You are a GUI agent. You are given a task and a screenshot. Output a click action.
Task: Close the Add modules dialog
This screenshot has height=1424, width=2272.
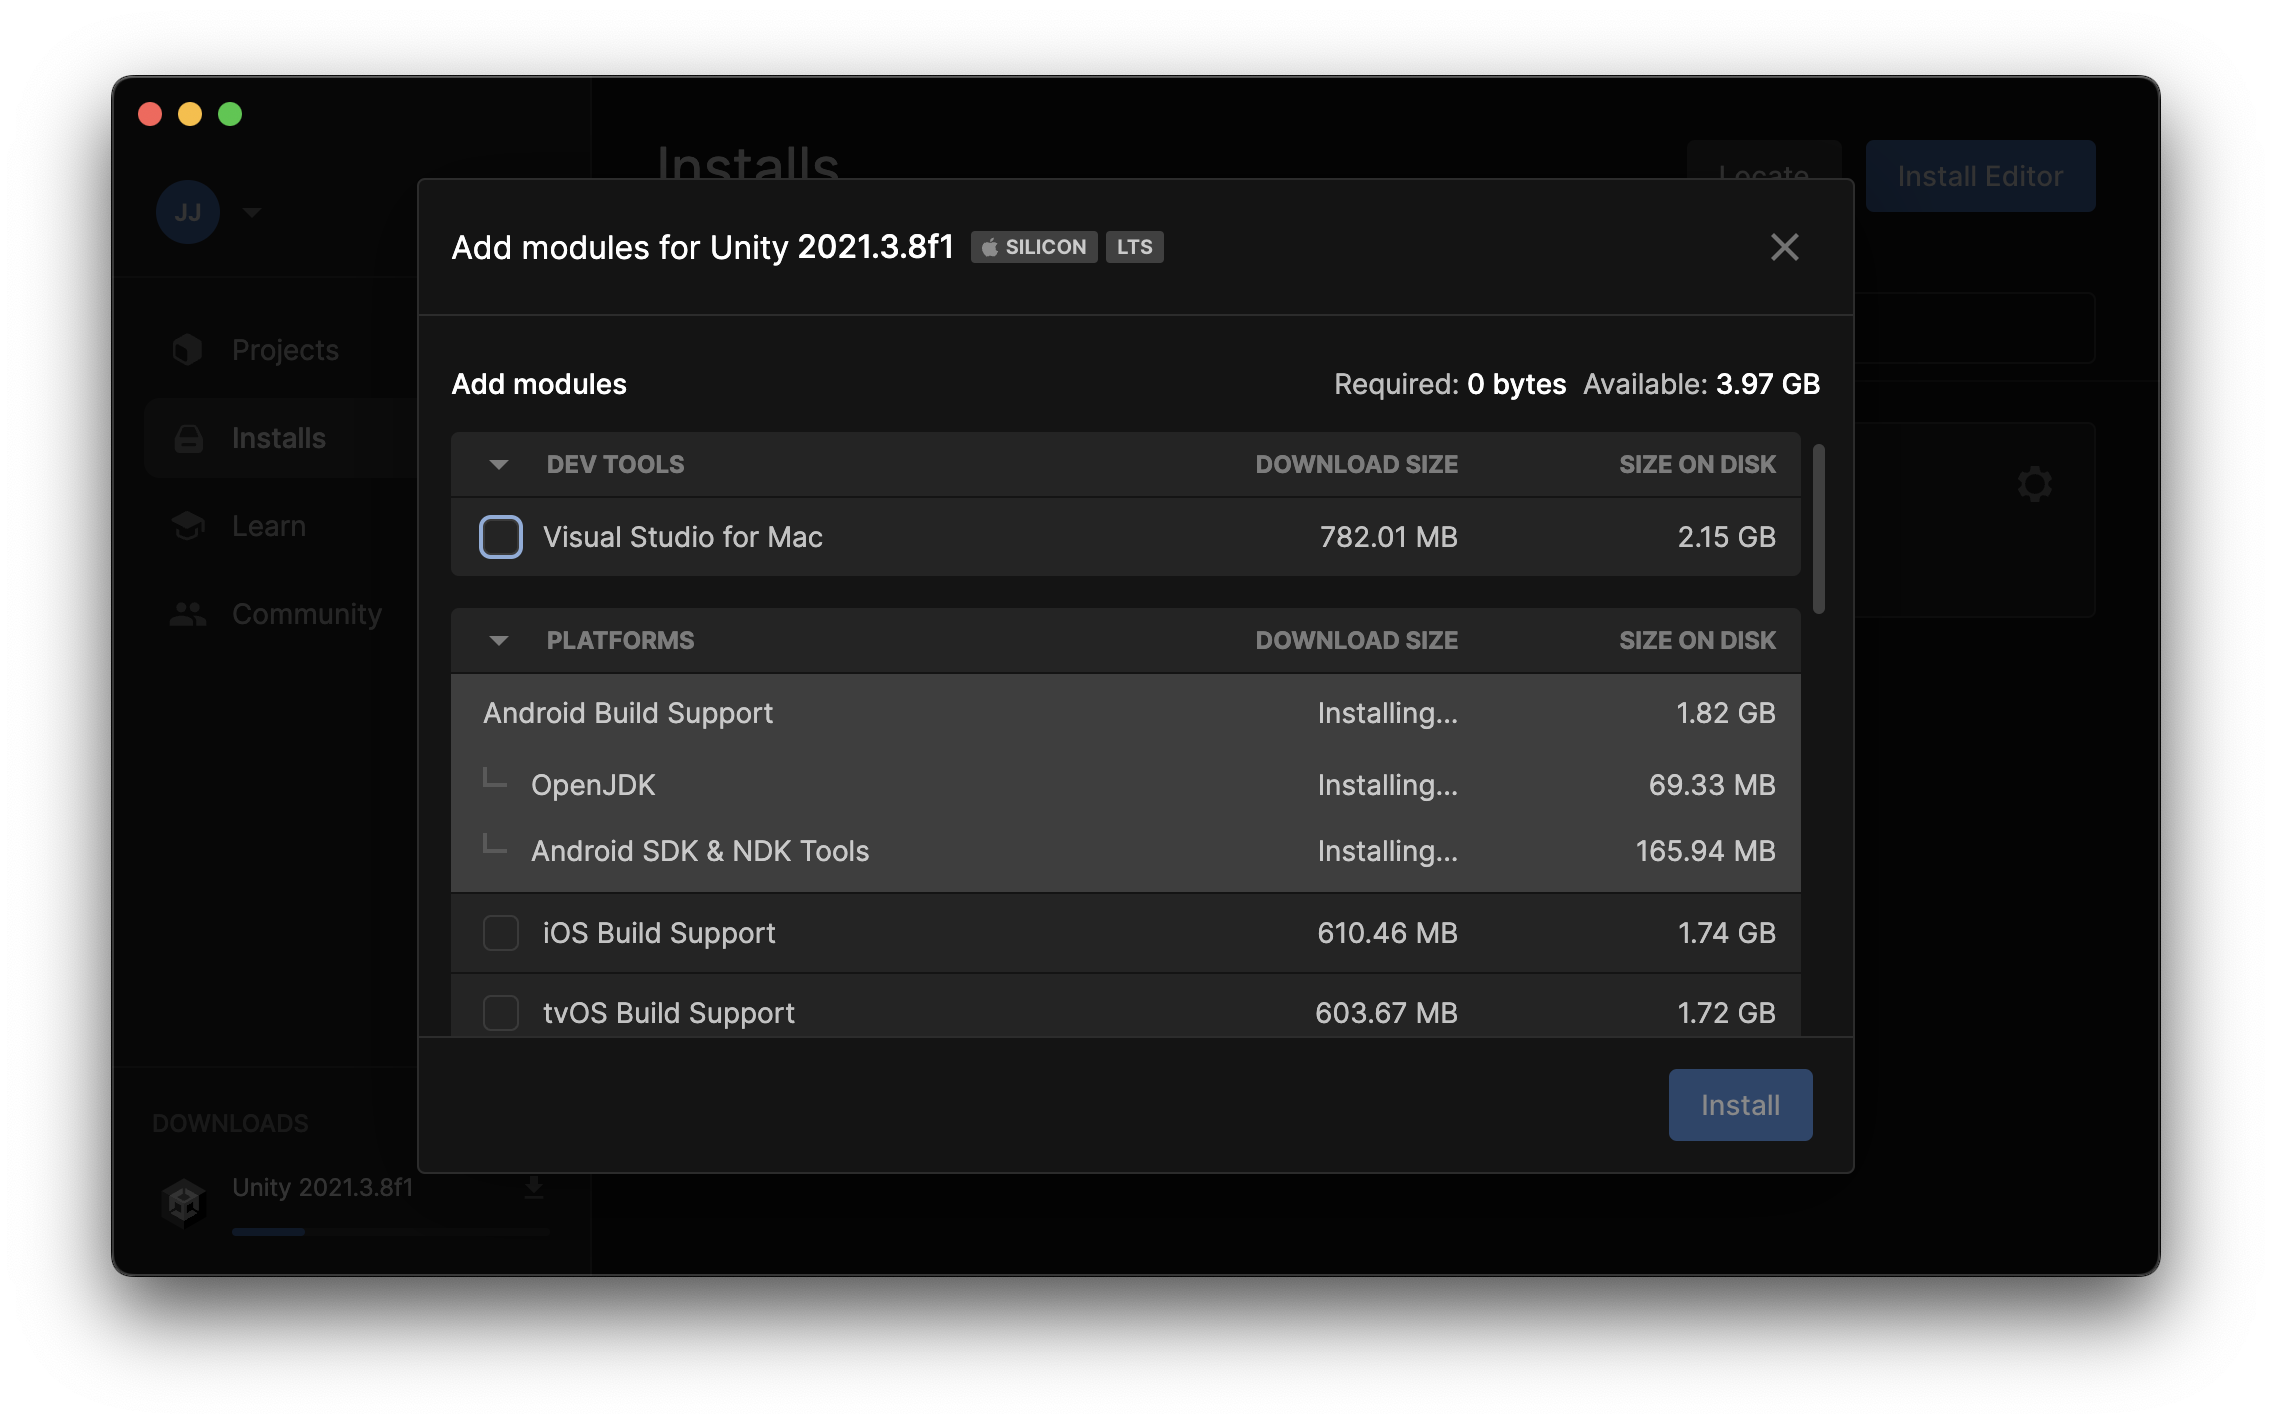(x=1784, y=247)
